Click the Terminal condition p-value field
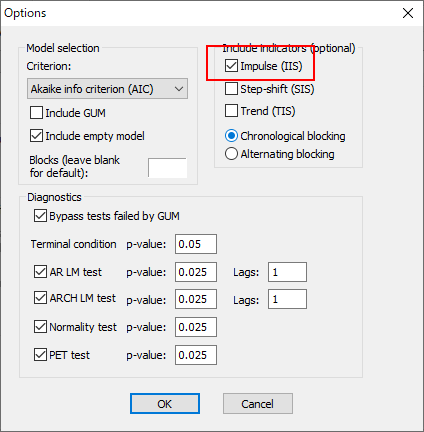 tap(196, 244)
